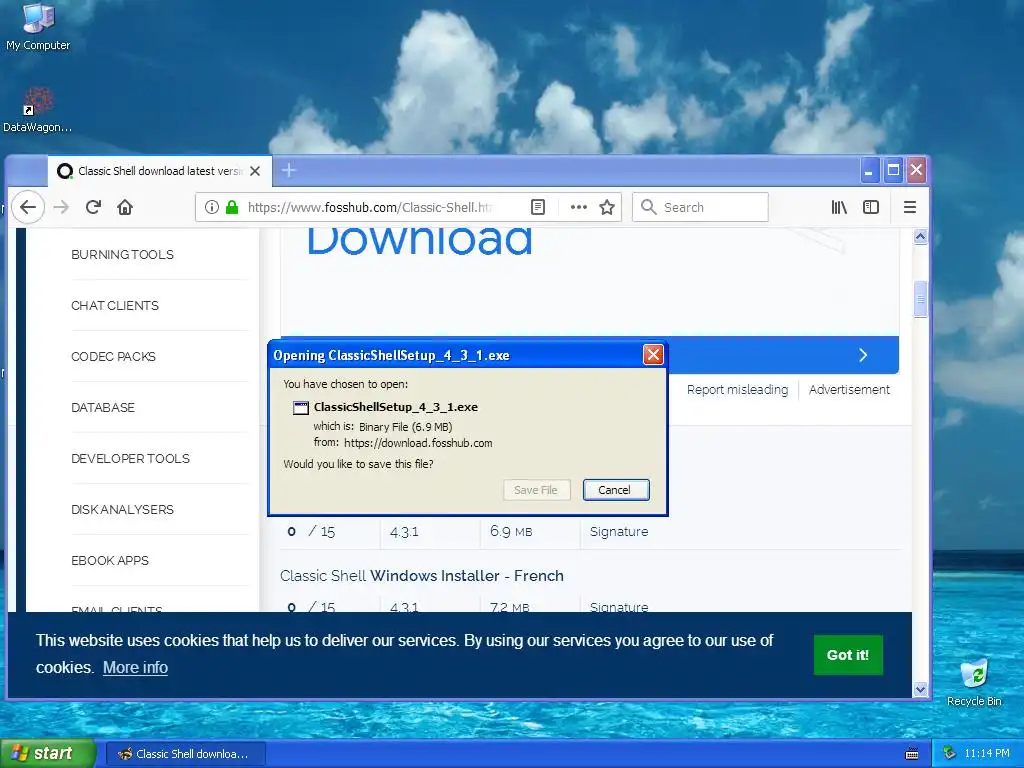Viewport: 1024px width, 768px height.
Task: Click the large Download heading
Action: (x=419, y=240)
